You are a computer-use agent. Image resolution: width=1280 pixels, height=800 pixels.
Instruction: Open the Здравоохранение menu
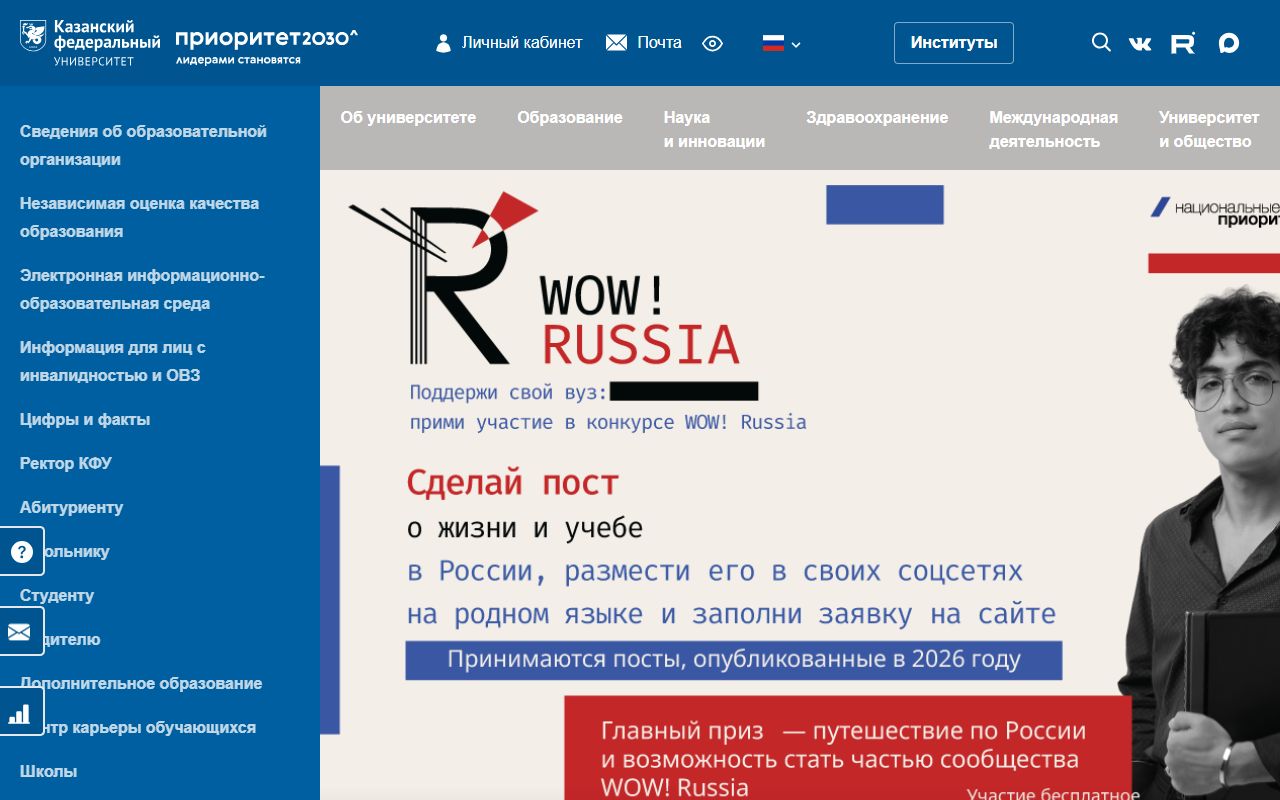[877, 117]
